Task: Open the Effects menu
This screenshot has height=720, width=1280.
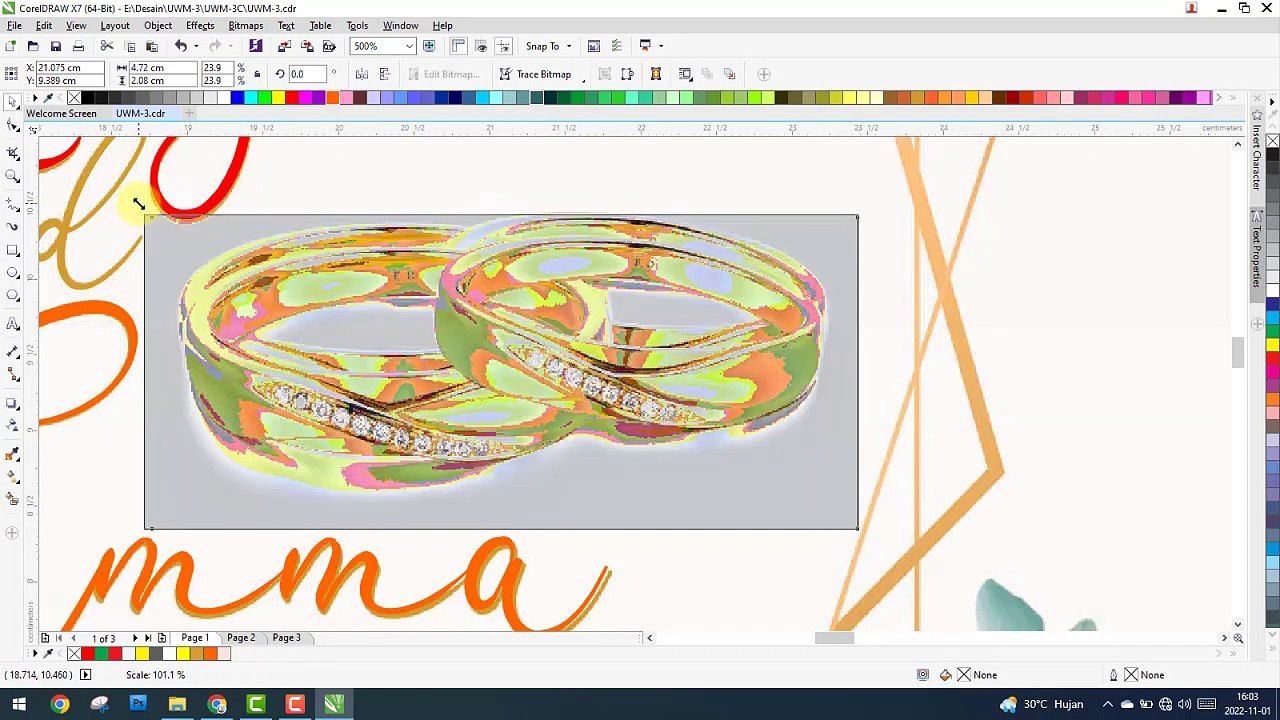Action: [x=200, y=26]
